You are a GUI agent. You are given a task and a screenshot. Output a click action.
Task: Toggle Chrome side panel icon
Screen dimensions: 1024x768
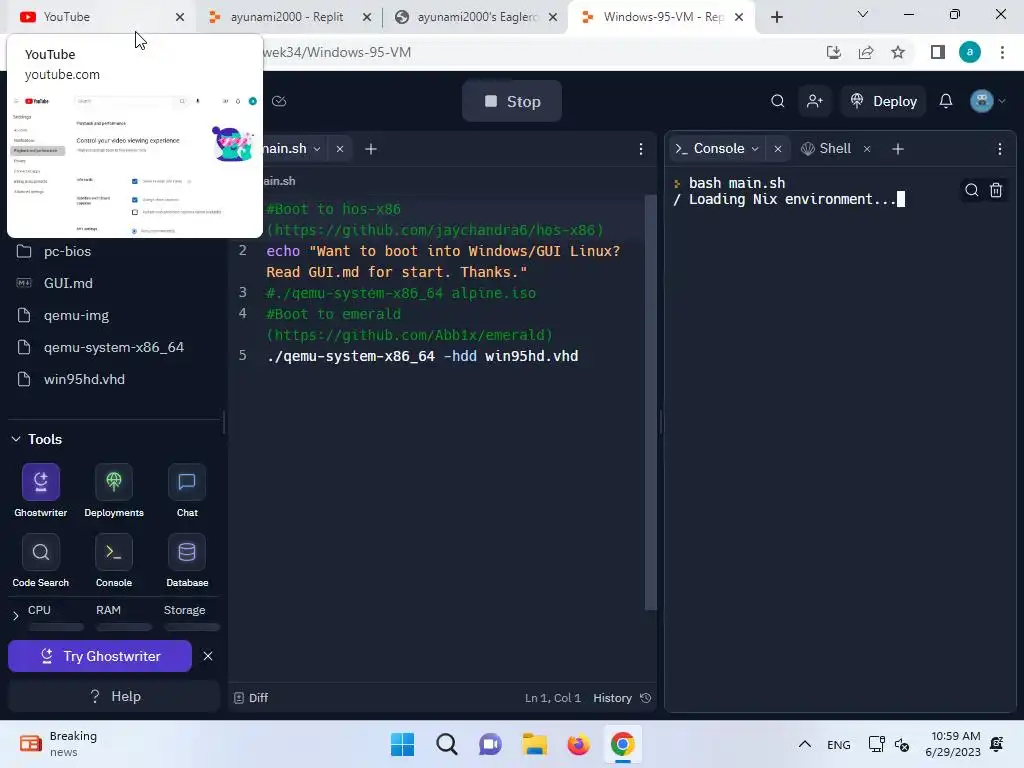(x=937, y=52)
